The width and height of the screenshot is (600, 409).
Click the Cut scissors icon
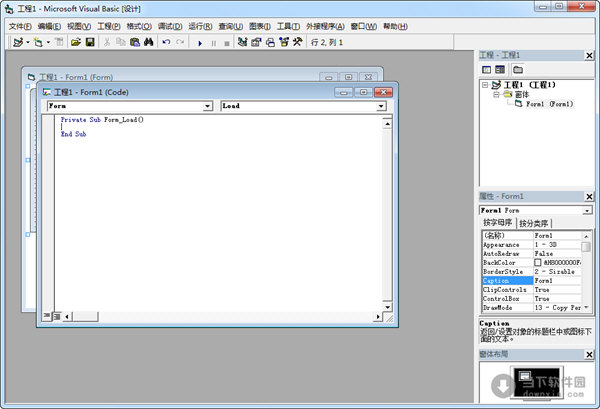(x=107, y=42)
